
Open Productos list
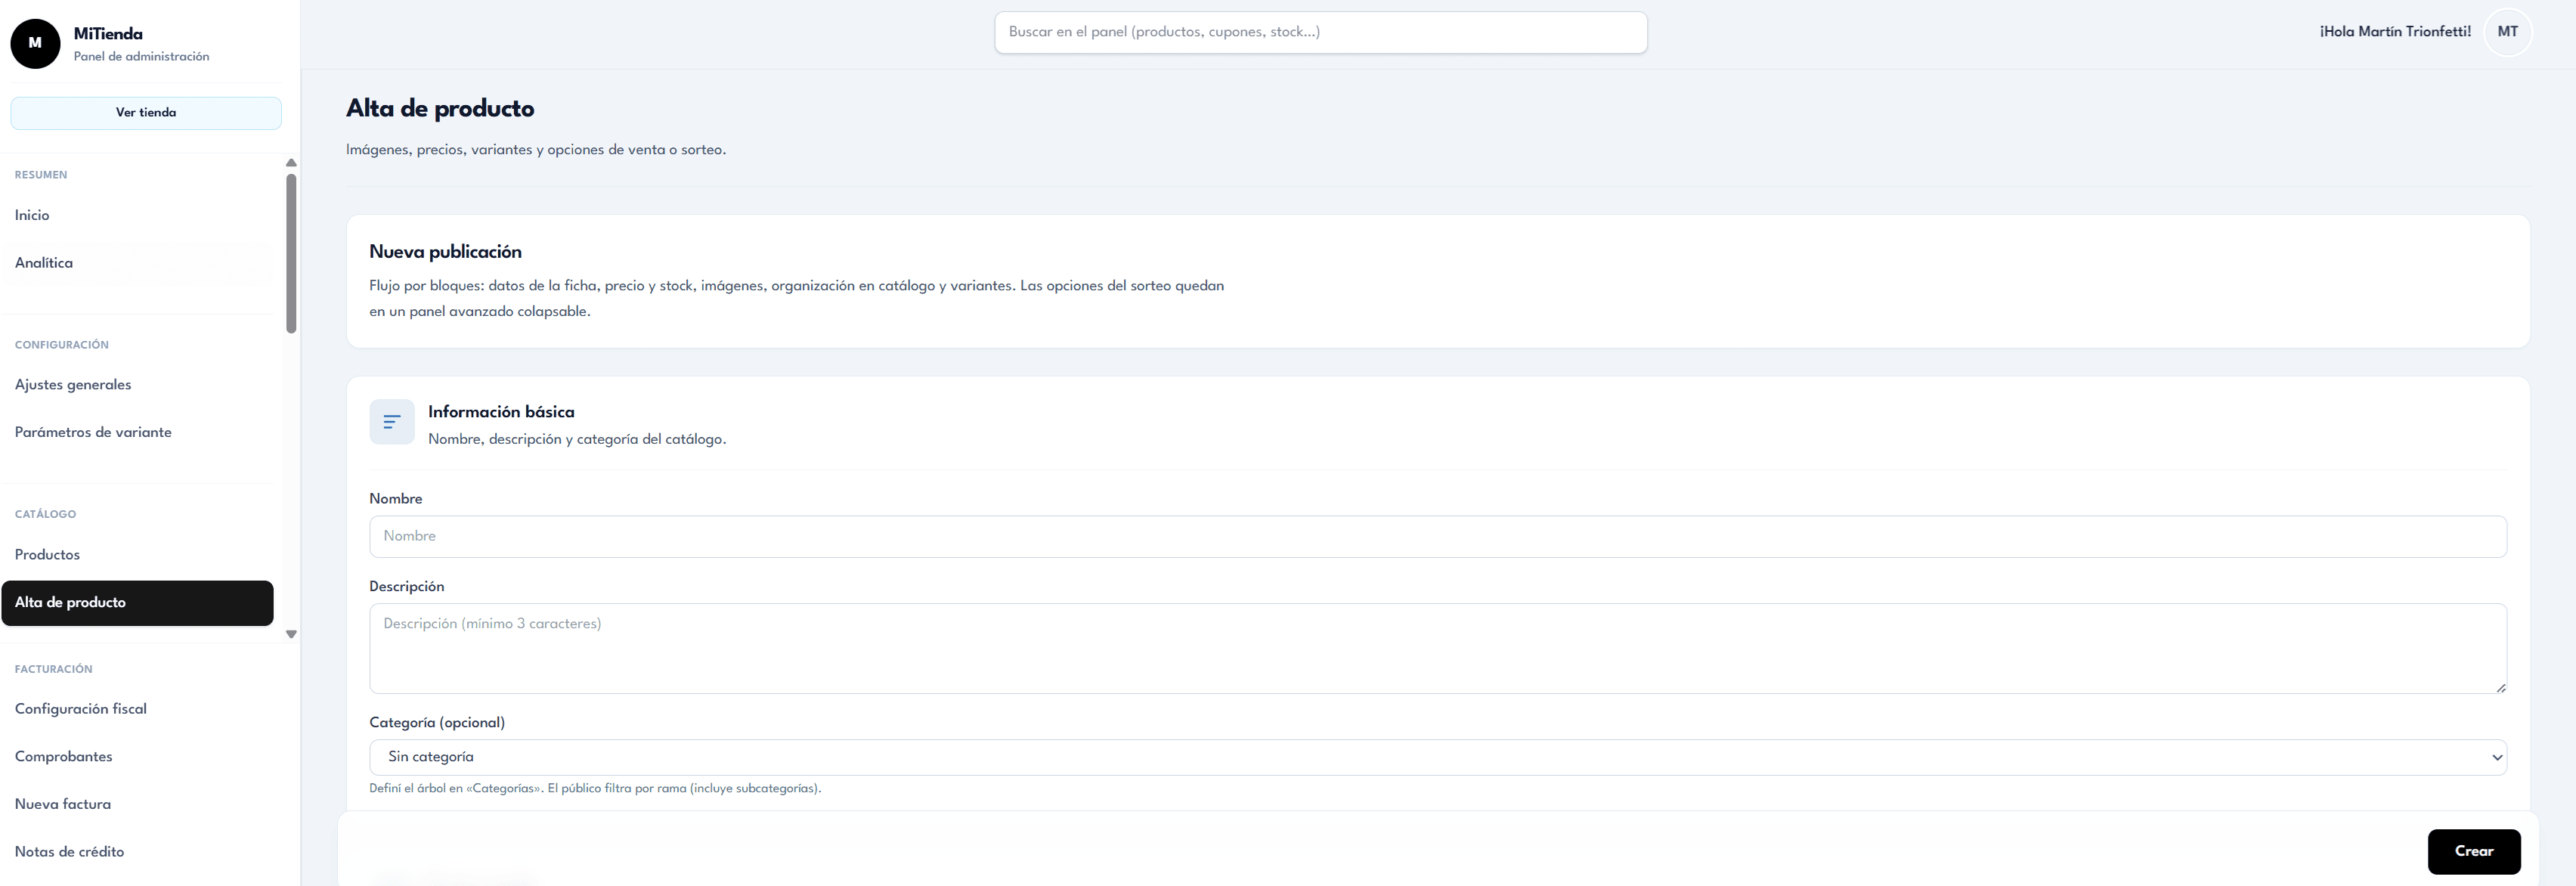pyautogui.click(x=47, y=555)
